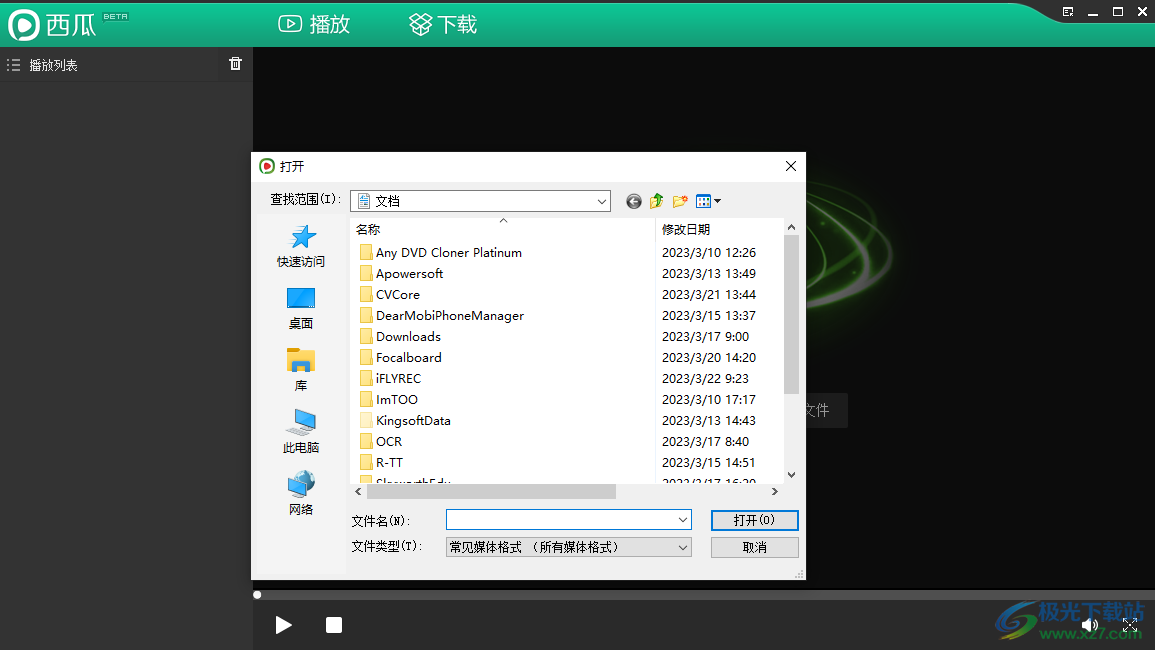This screenshot has width=1155, height=650.
Task: Switch to the 下载 tab
Action: 442,24
